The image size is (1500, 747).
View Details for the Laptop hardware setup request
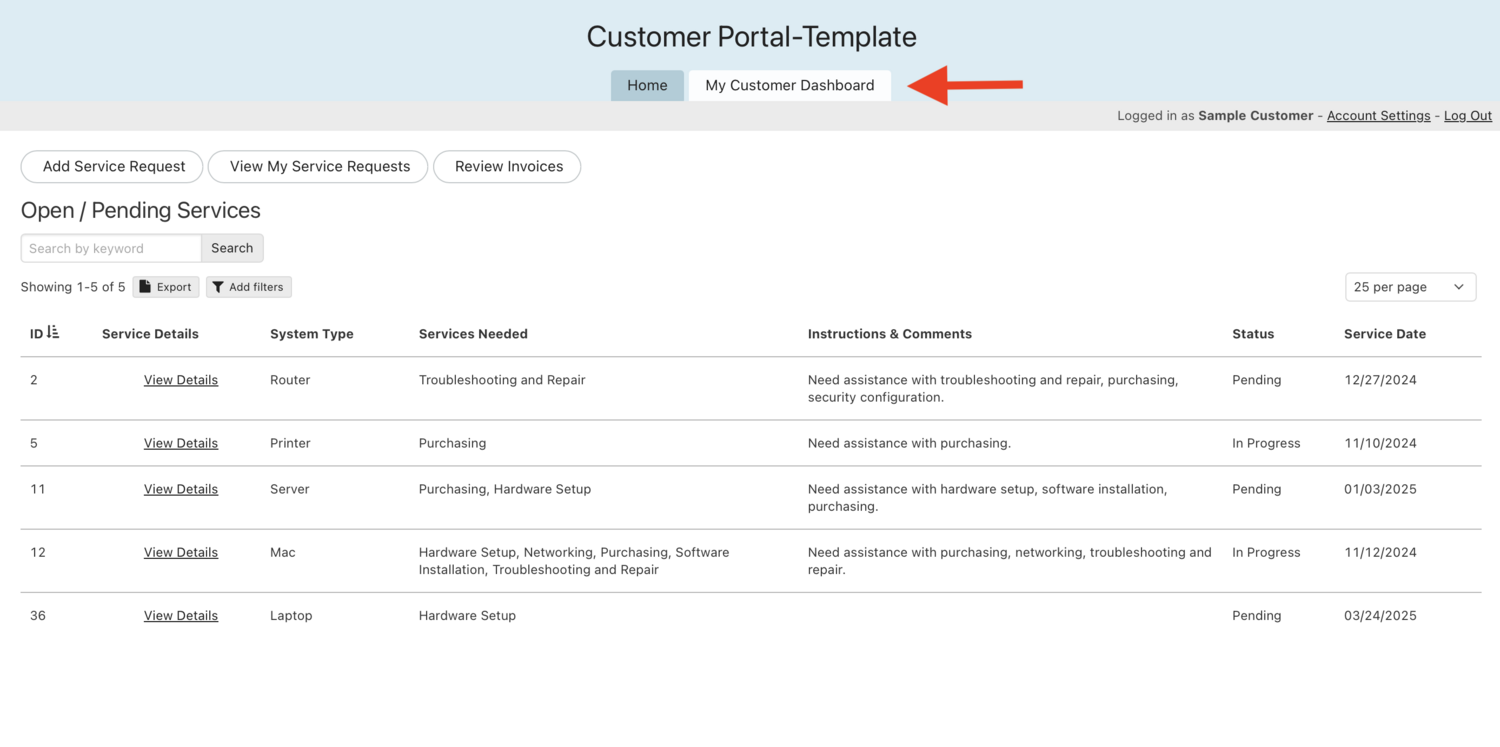[180, 615]
